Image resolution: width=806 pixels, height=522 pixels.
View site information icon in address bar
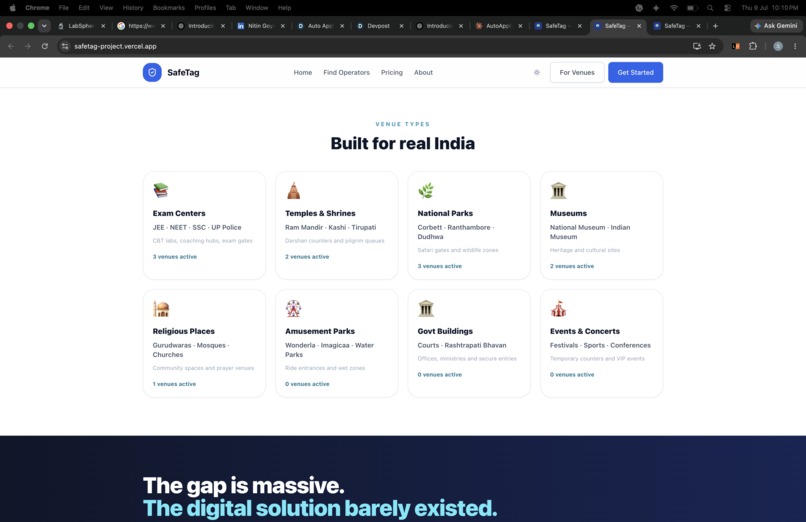point(65,46)
